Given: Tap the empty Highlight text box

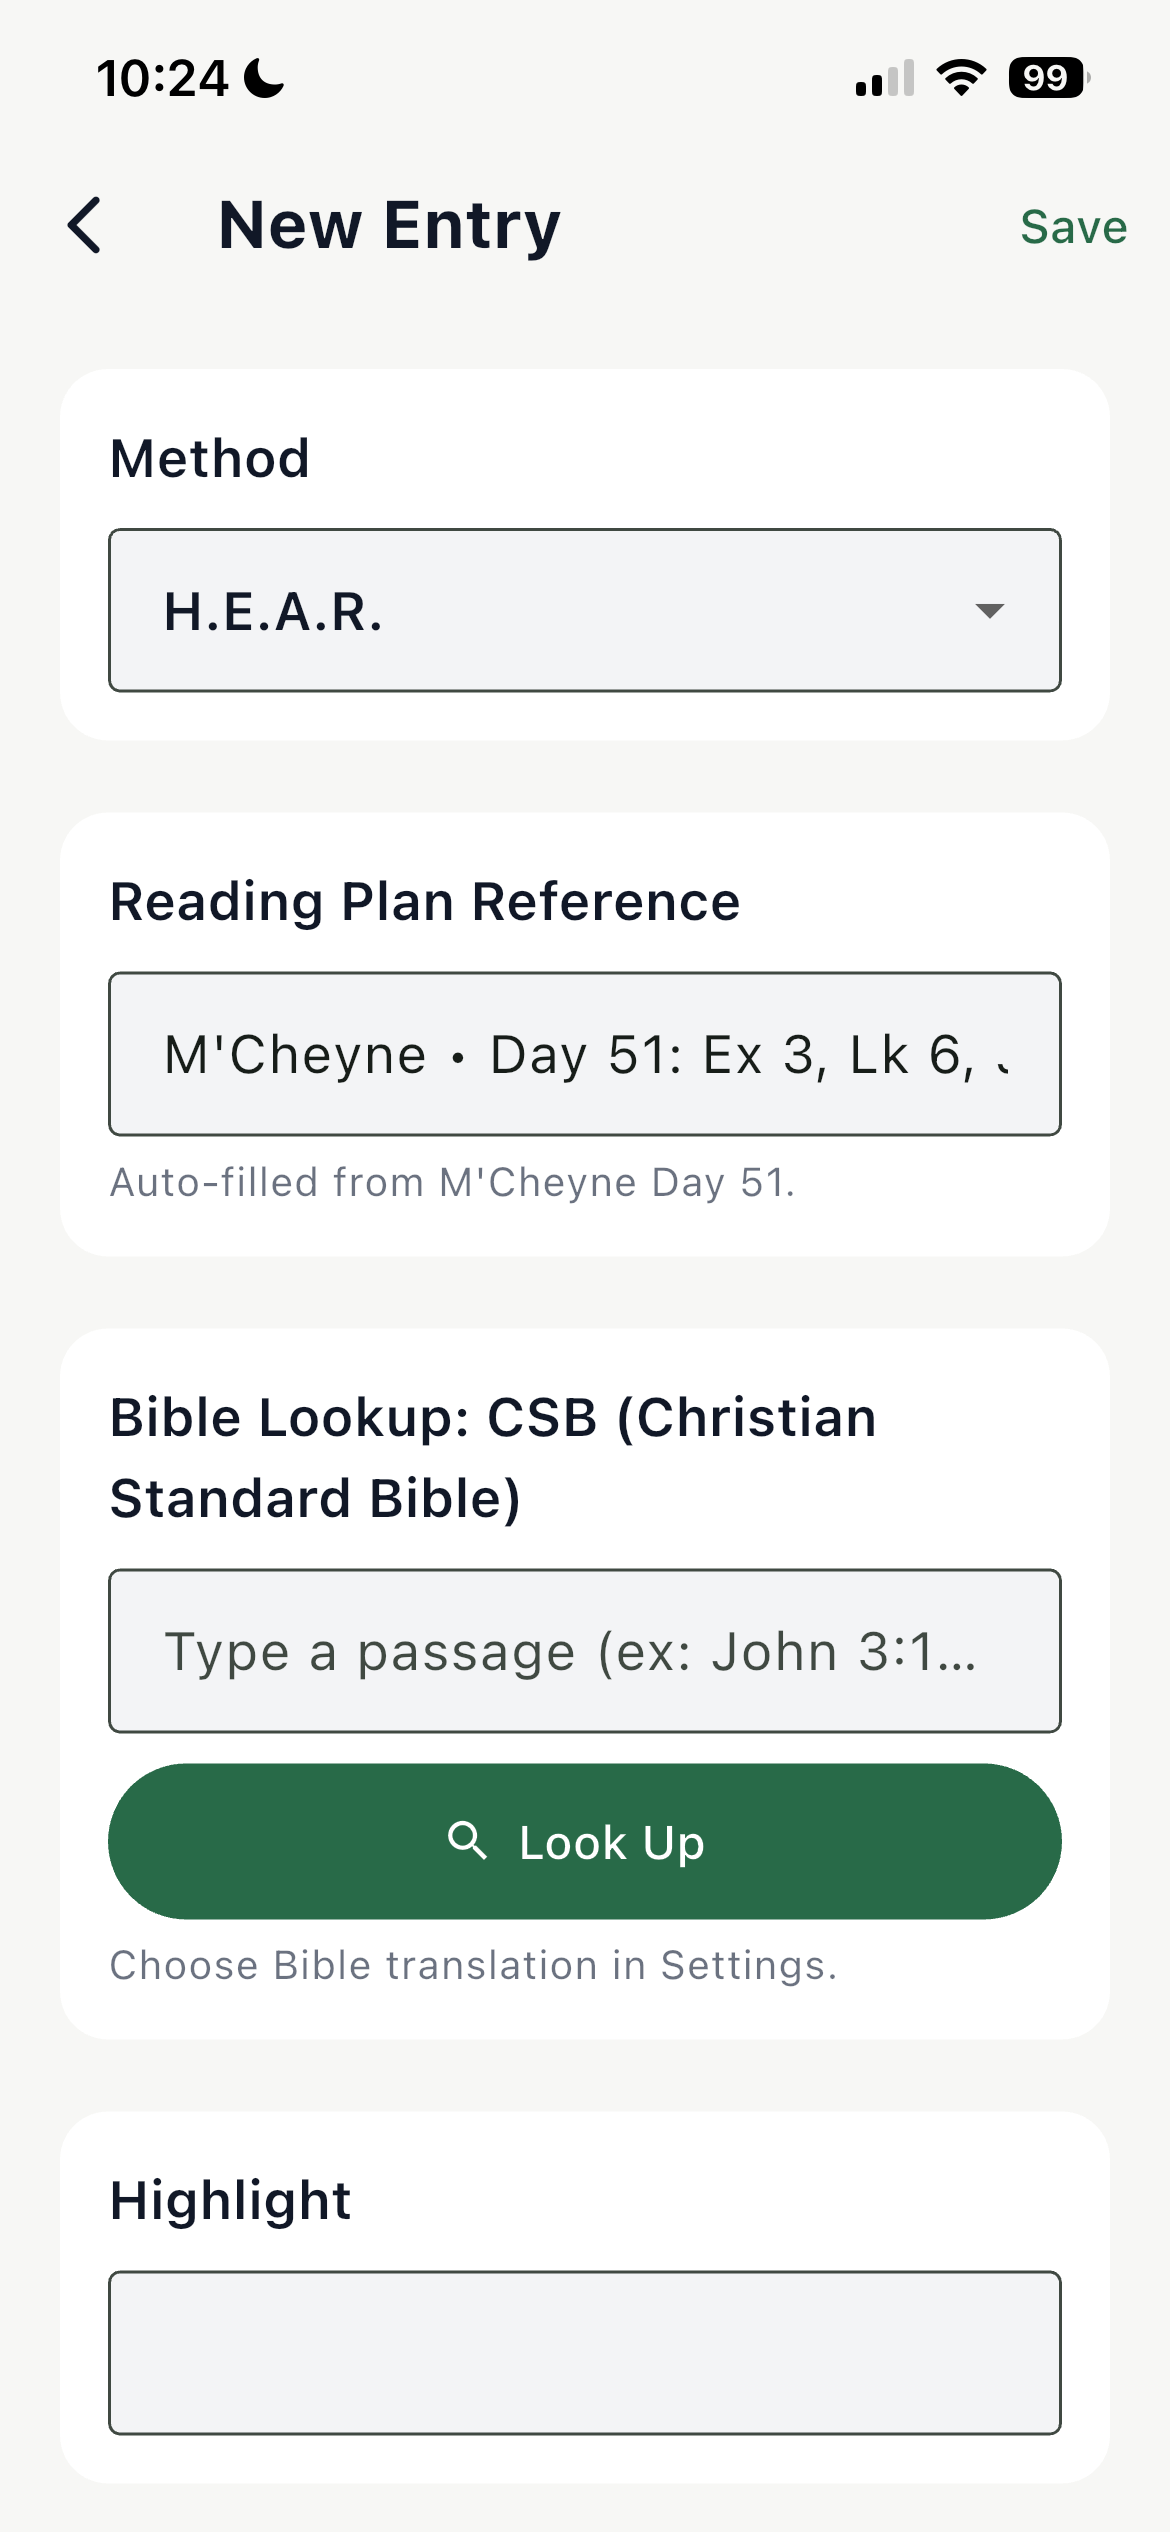Looking at the screenshot, I should [584, 2352].
